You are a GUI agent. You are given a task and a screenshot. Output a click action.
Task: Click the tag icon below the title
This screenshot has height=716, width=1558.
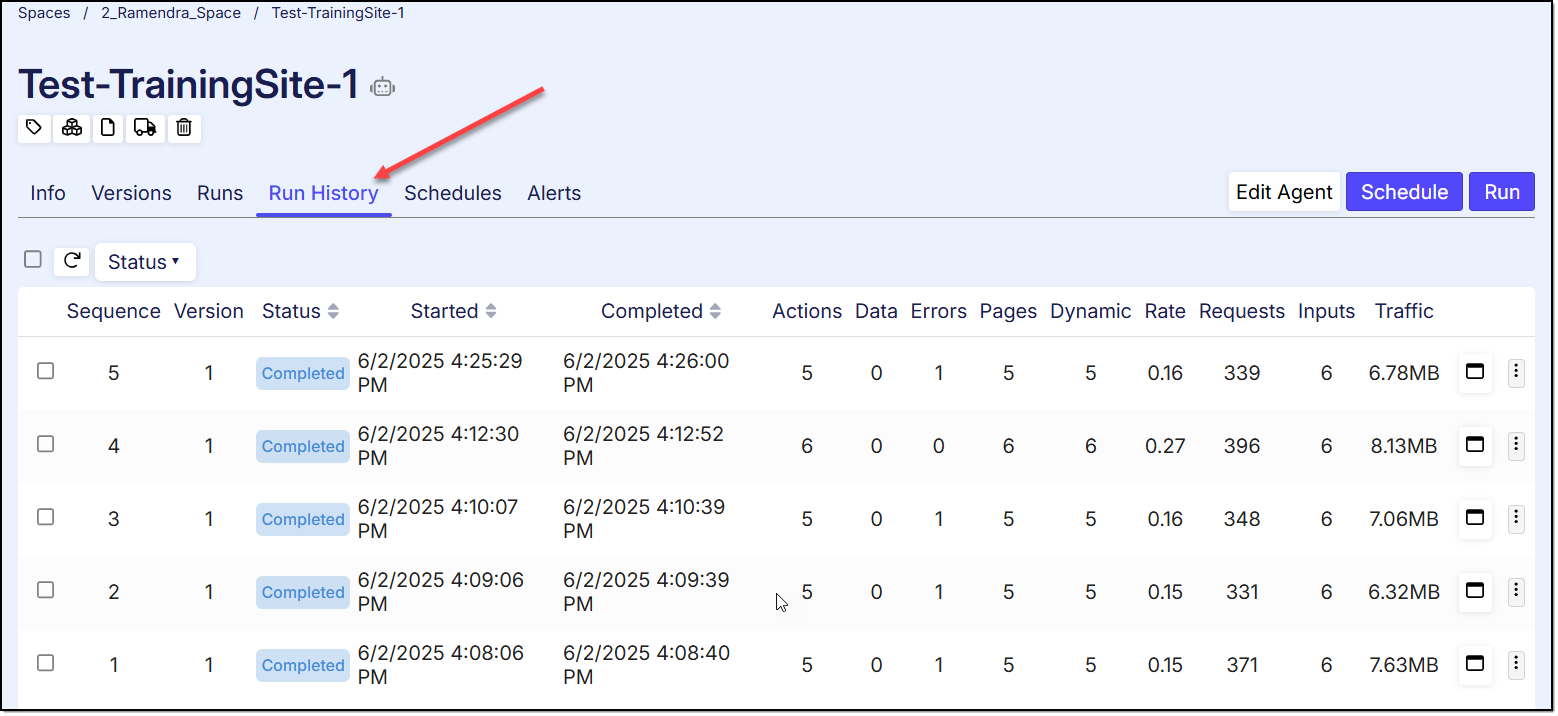tap(34, 128)
